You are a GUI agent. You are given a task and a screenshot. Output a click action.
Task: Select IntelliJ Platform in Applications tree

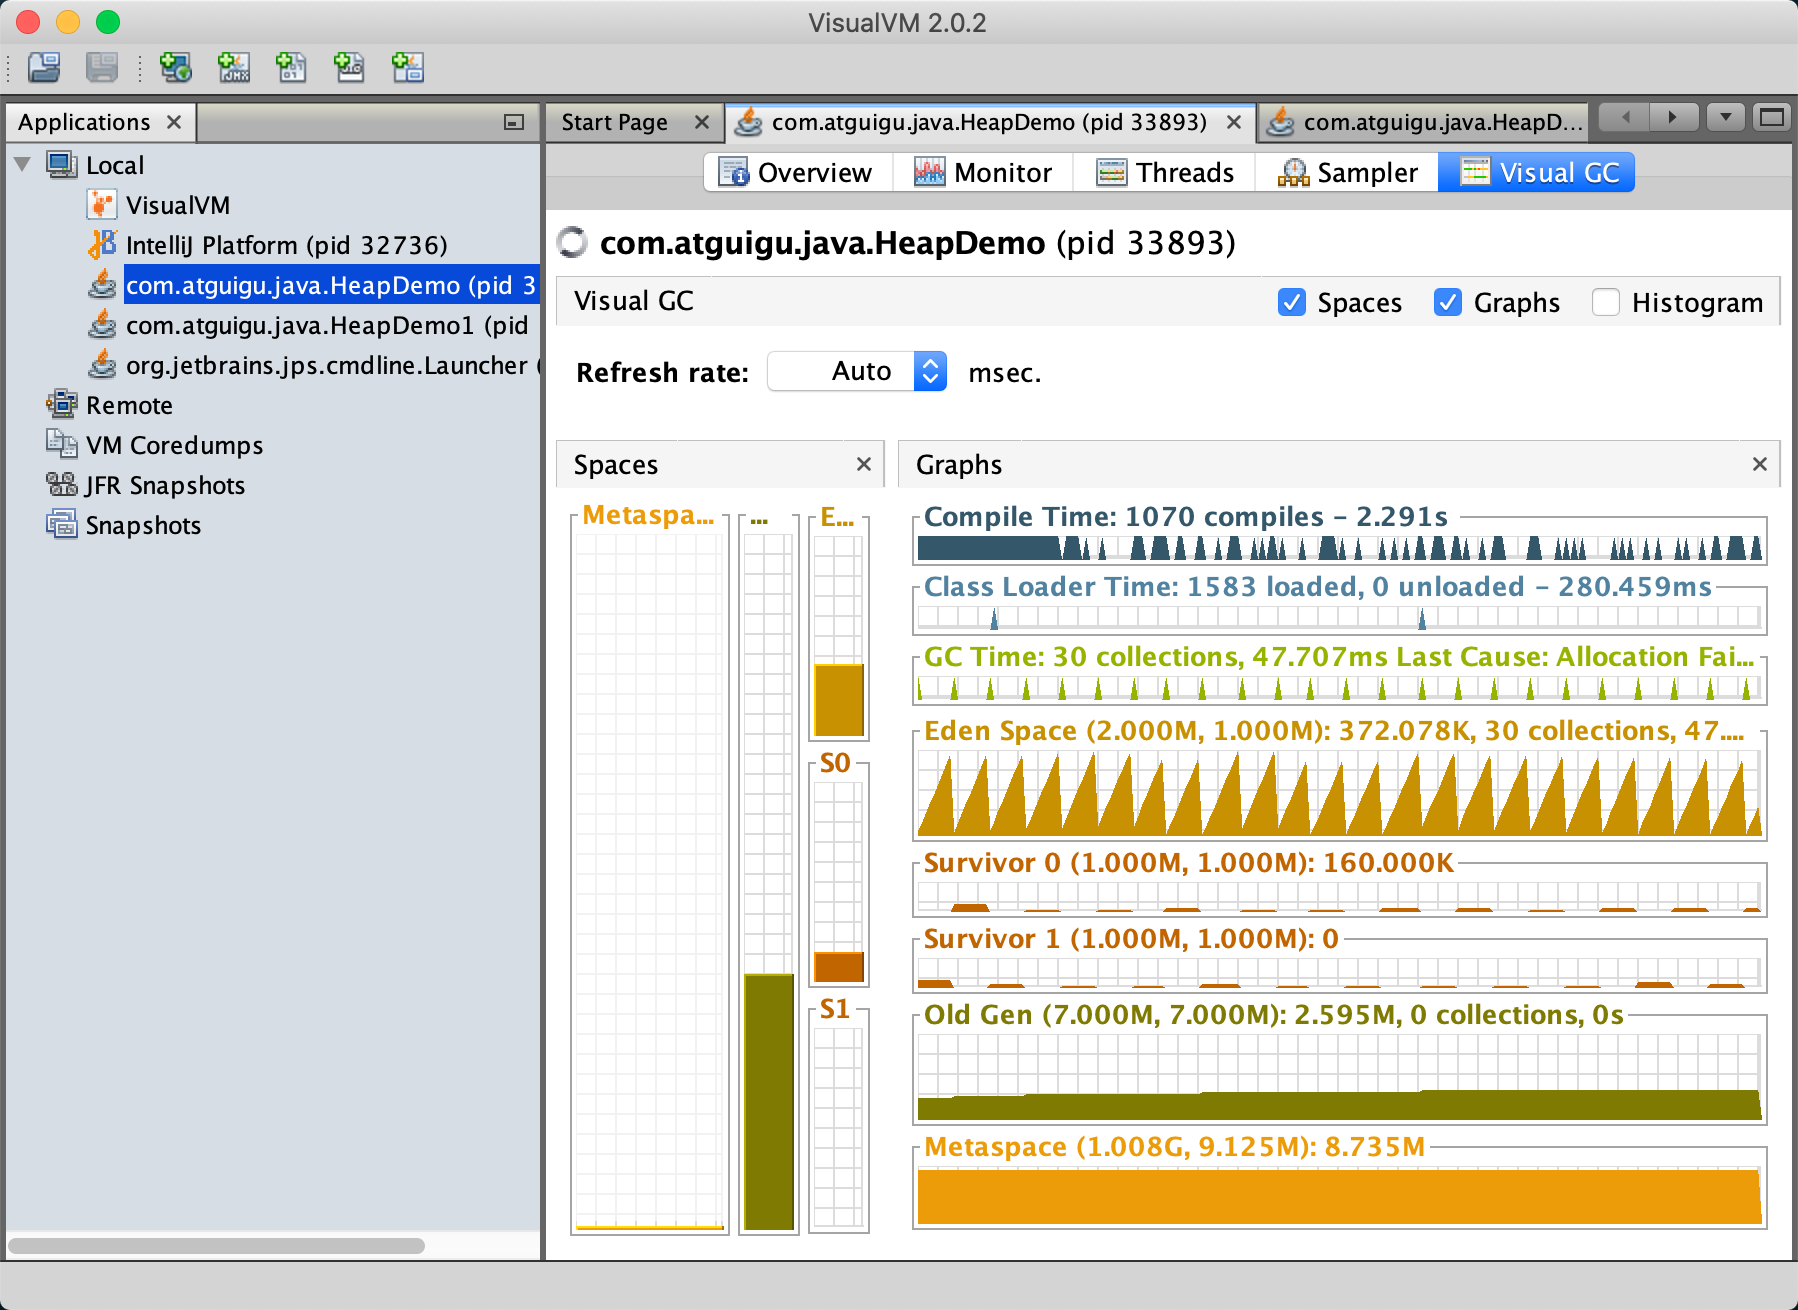[286, 245]
